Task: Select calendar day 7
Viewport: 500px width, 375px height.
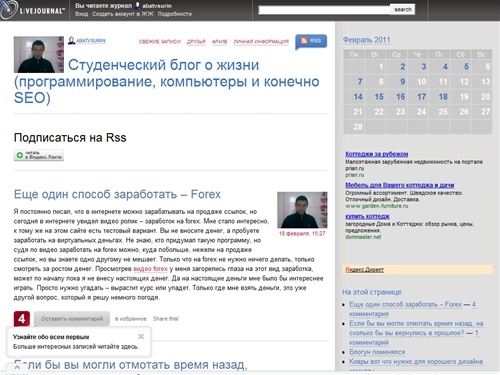Action: [x=360, y=81]
